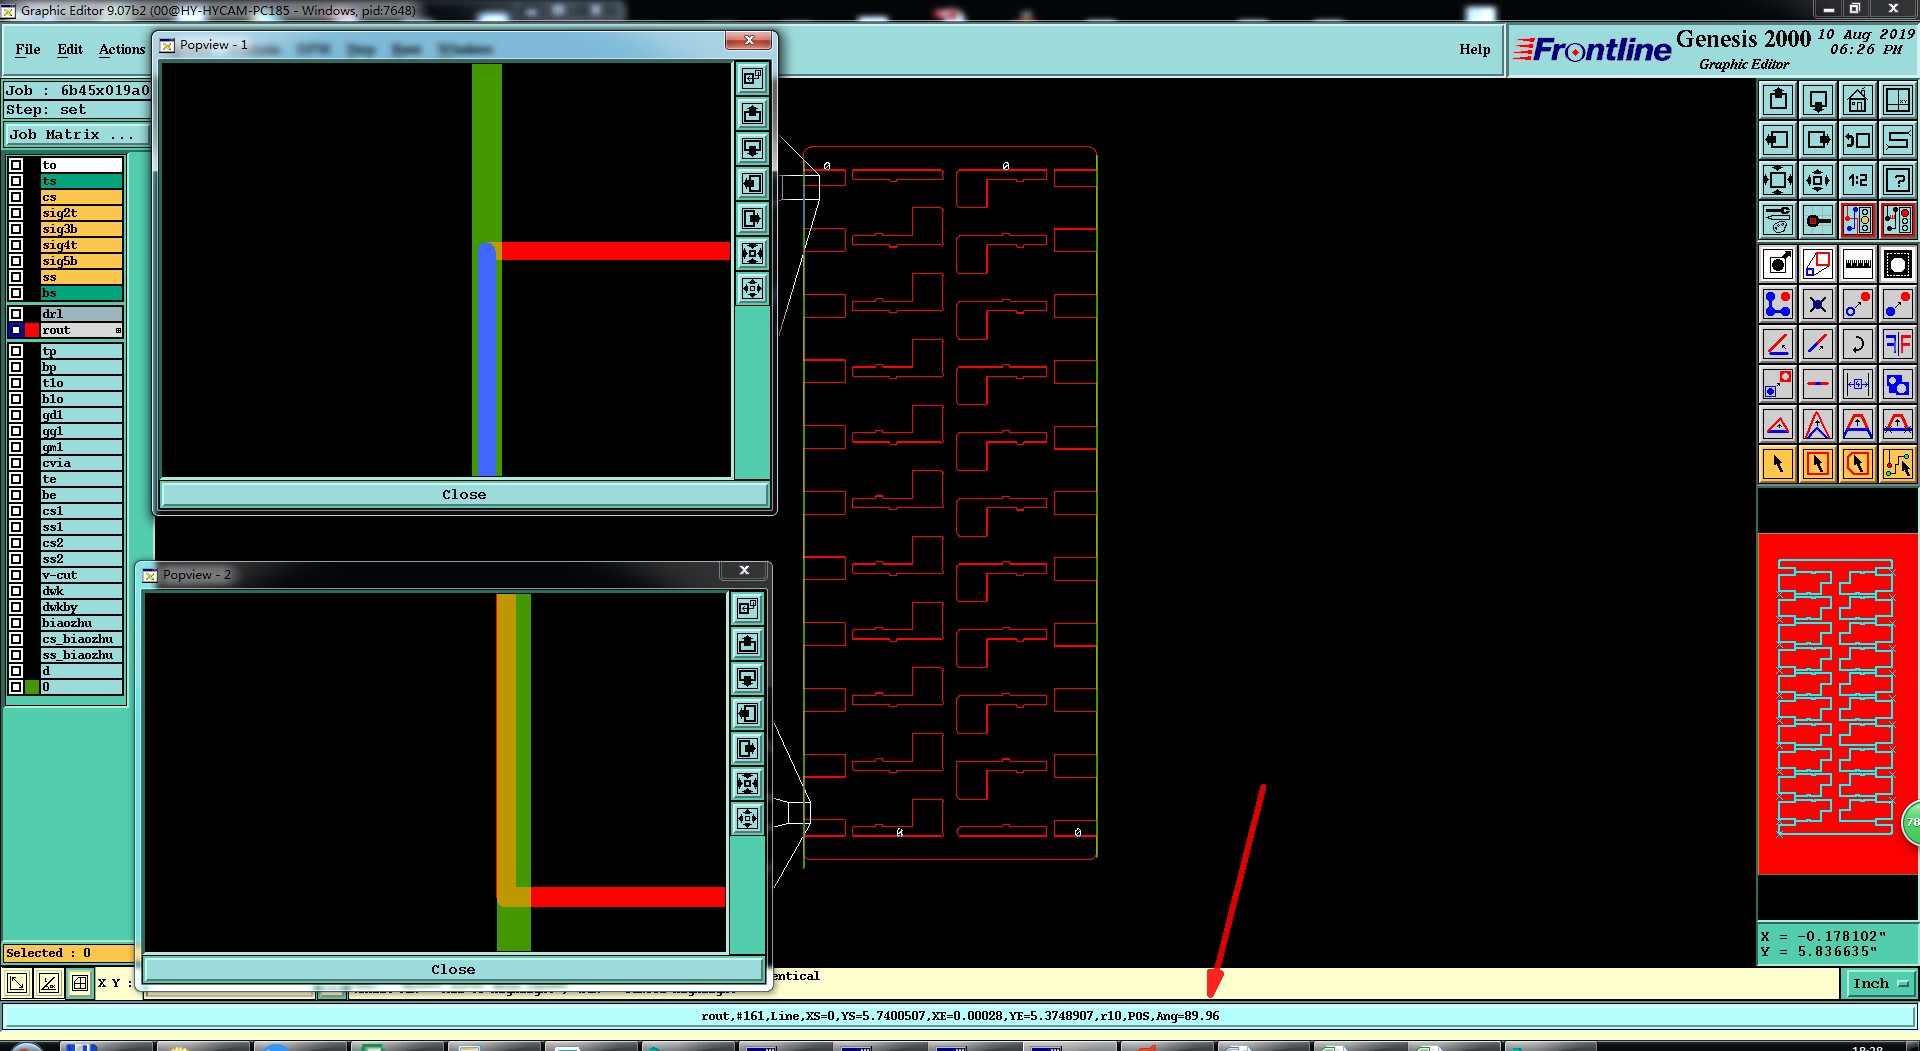Select the rotate arrow tool icon
1920x1051 pixels.
tap(1858, 344)
